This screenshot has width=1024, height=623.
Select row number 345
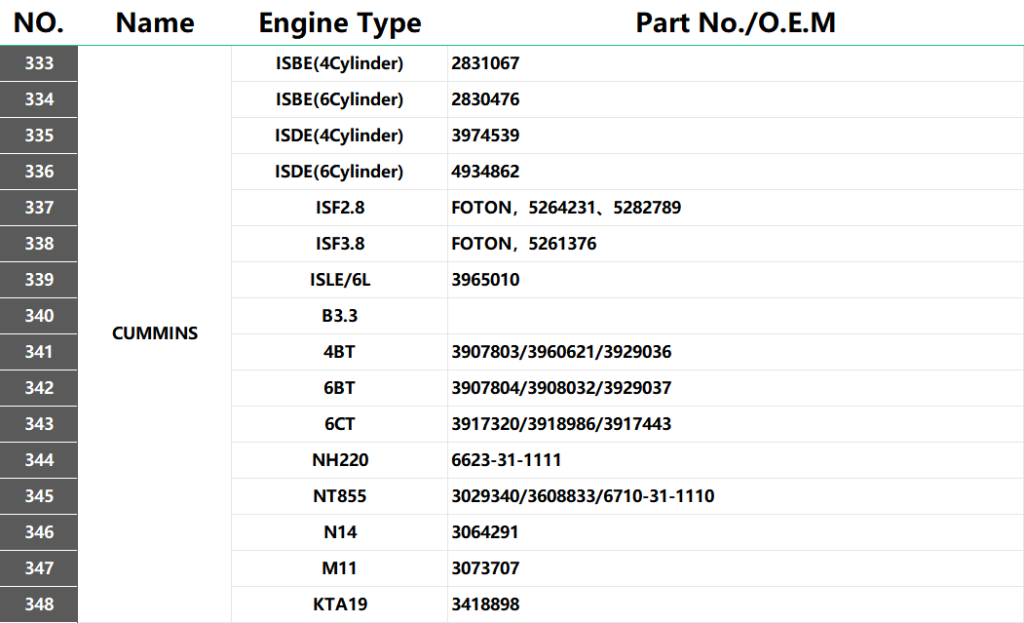(x=39, y=496)
